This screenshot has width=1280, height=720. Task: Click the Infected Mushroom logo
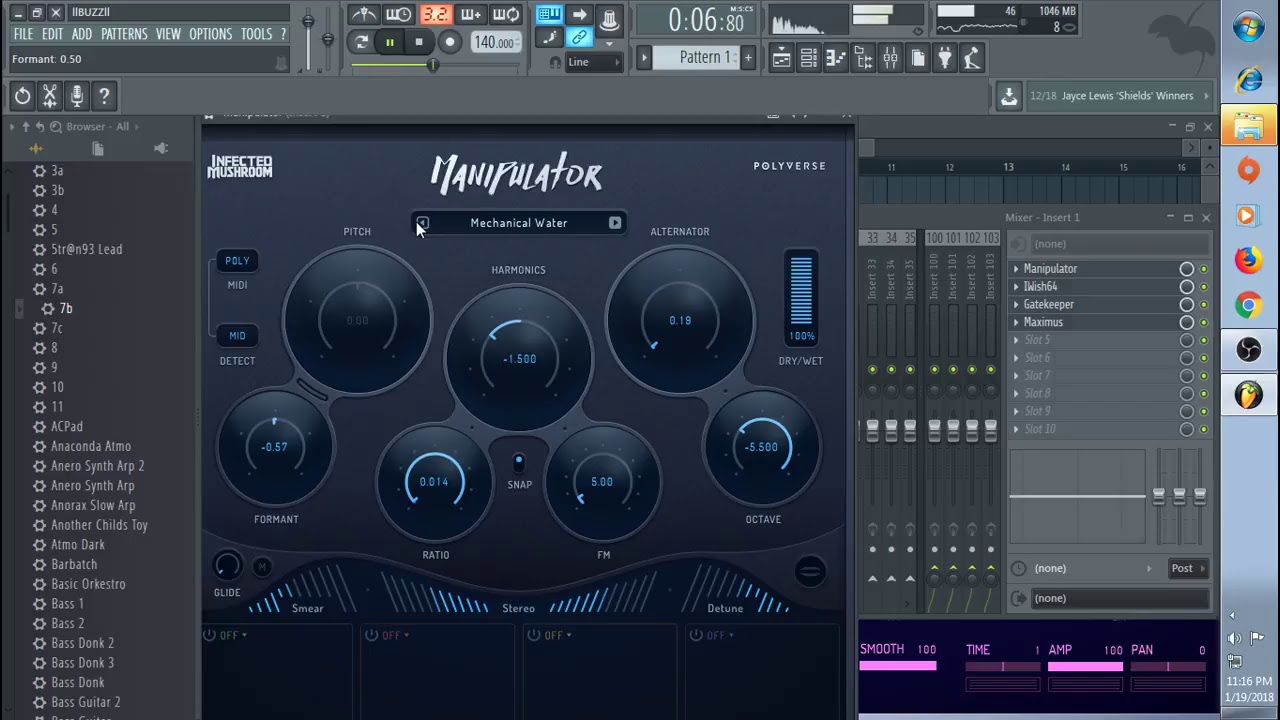(240, 167)
